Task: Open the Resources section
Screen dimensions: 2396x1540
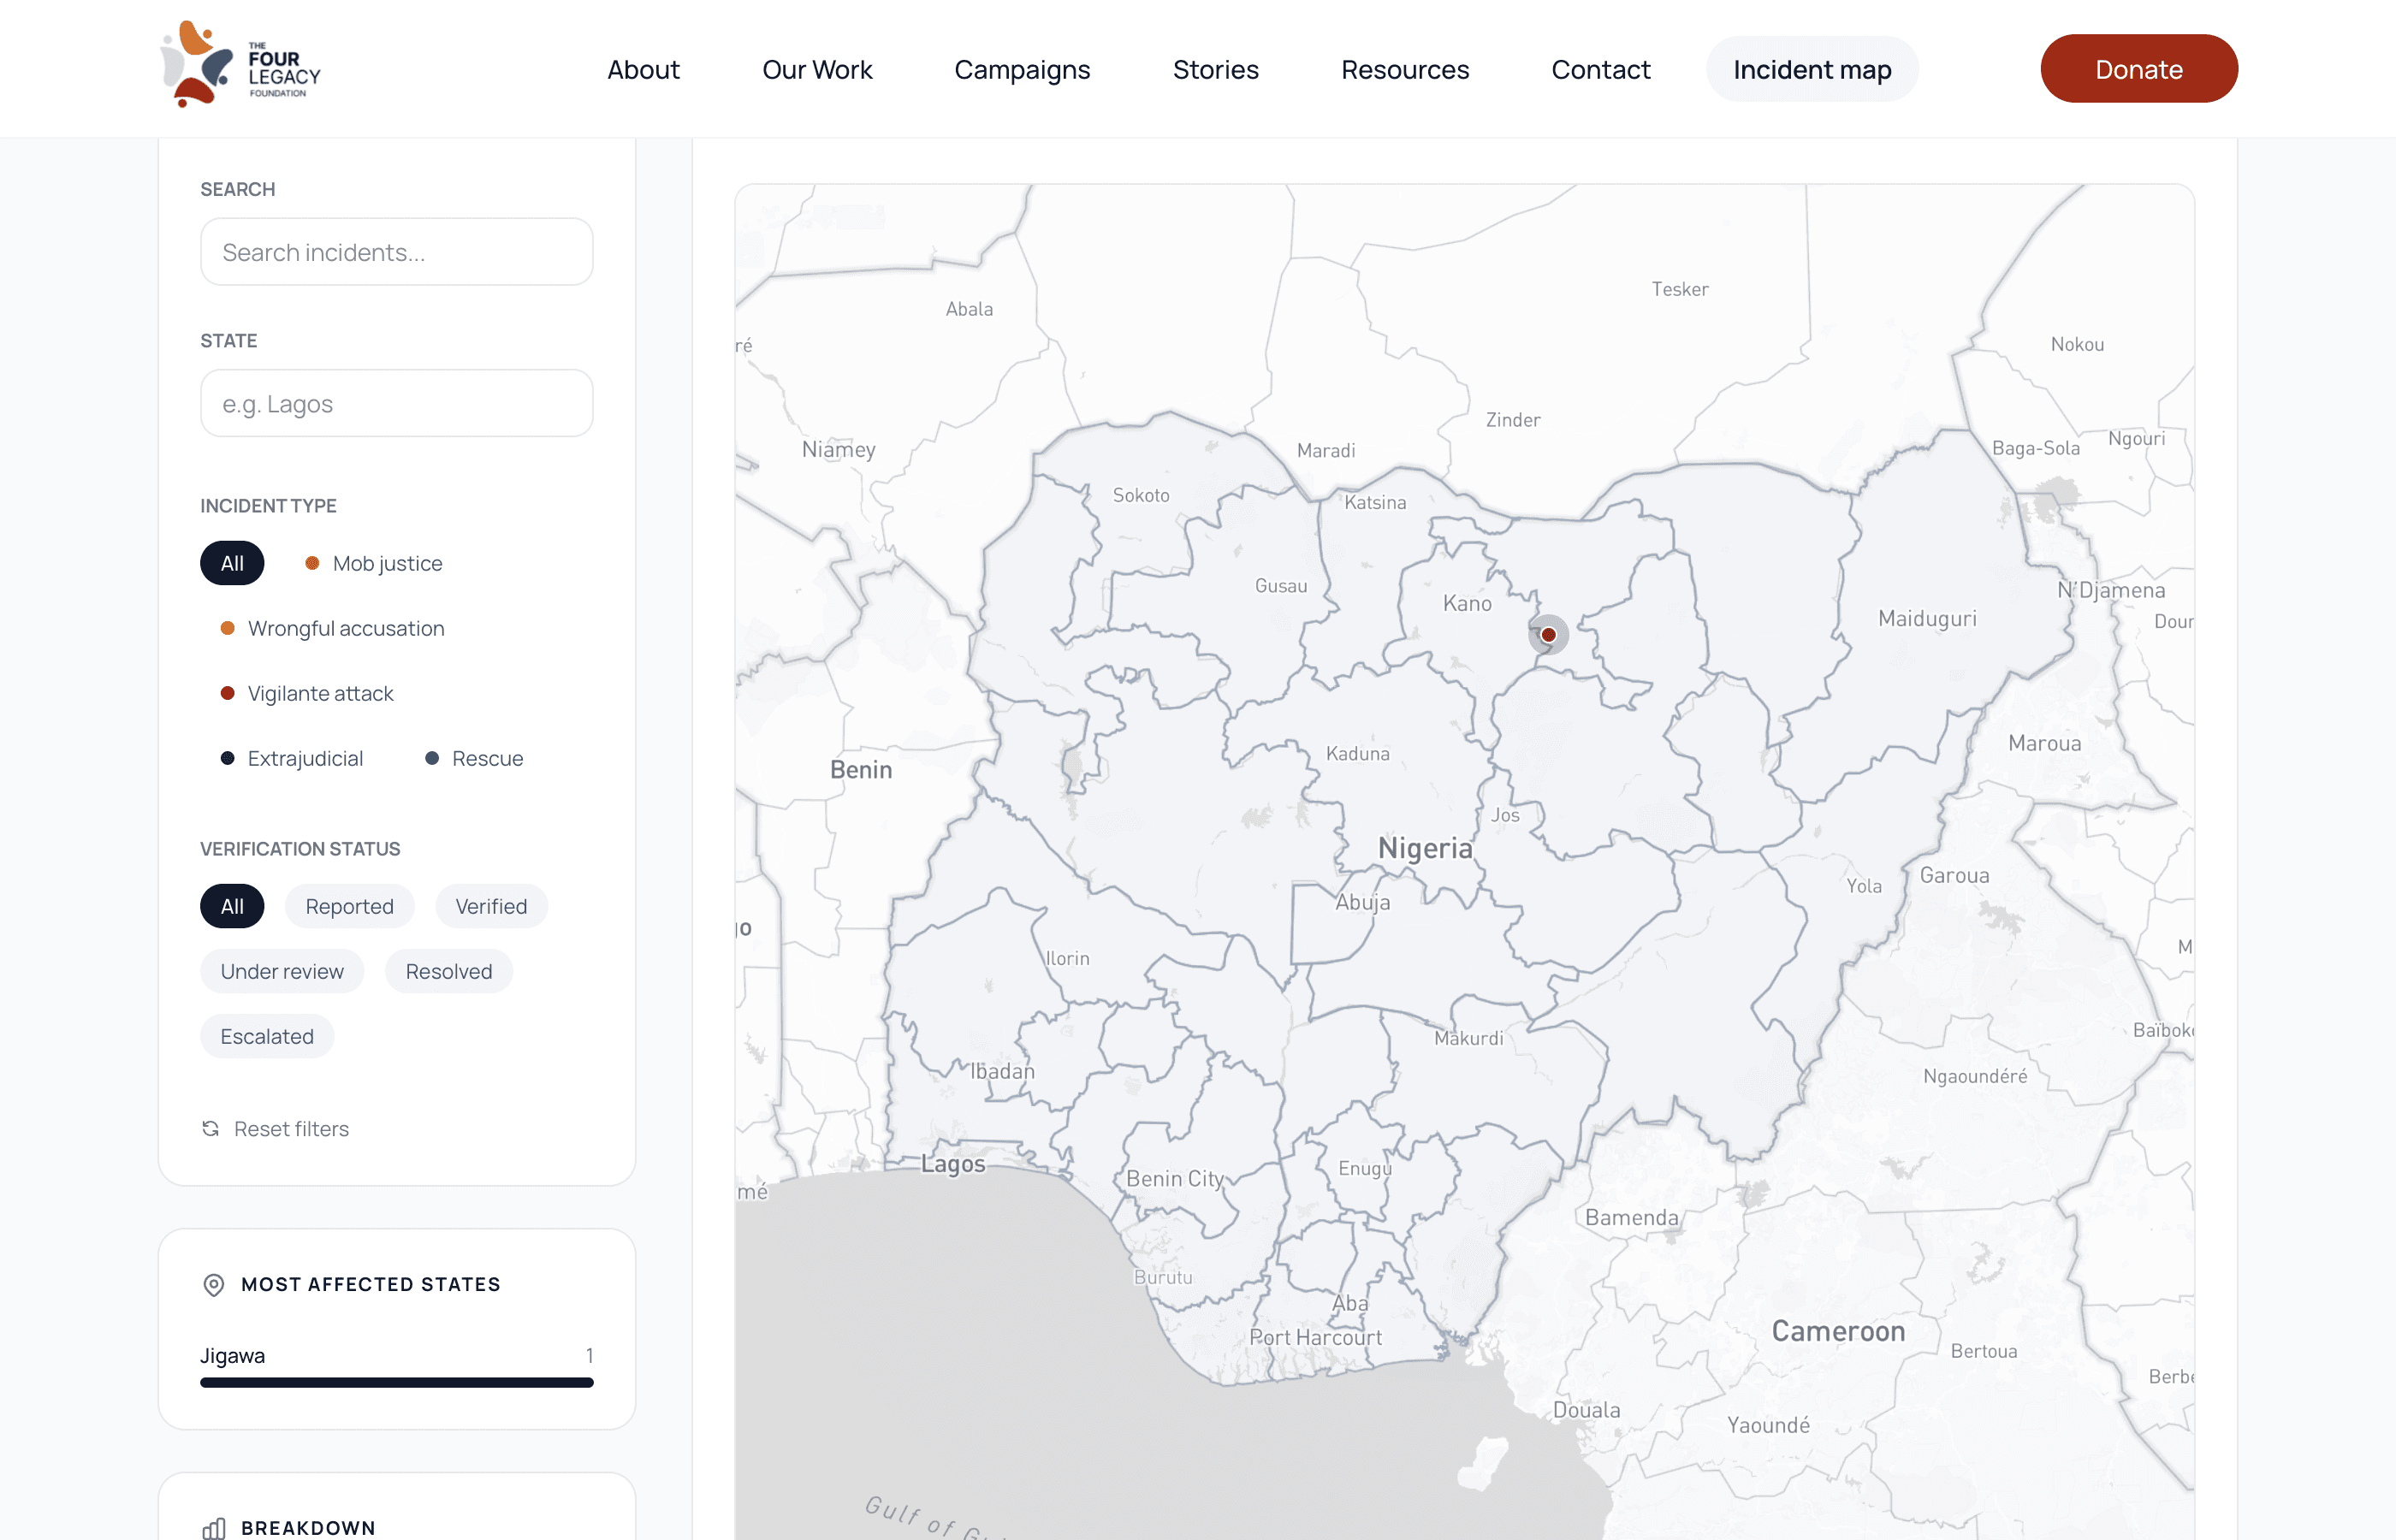Action: [1405, 69]
